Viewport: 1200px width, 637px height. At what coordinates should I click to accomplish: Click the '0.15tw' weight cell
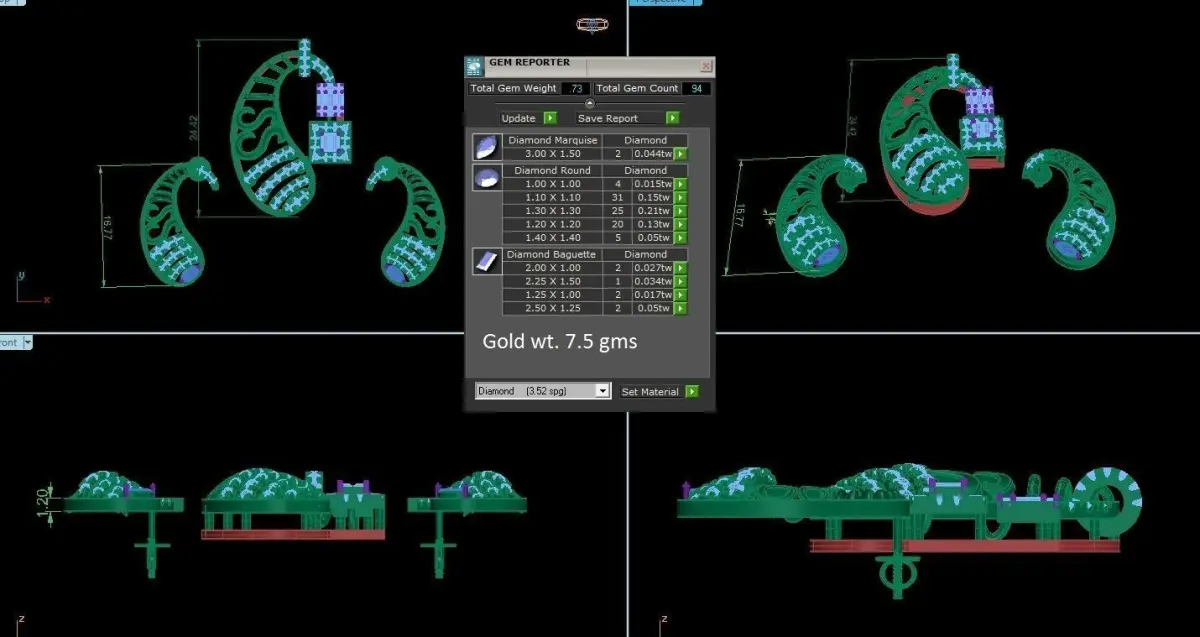pos(654,198)
